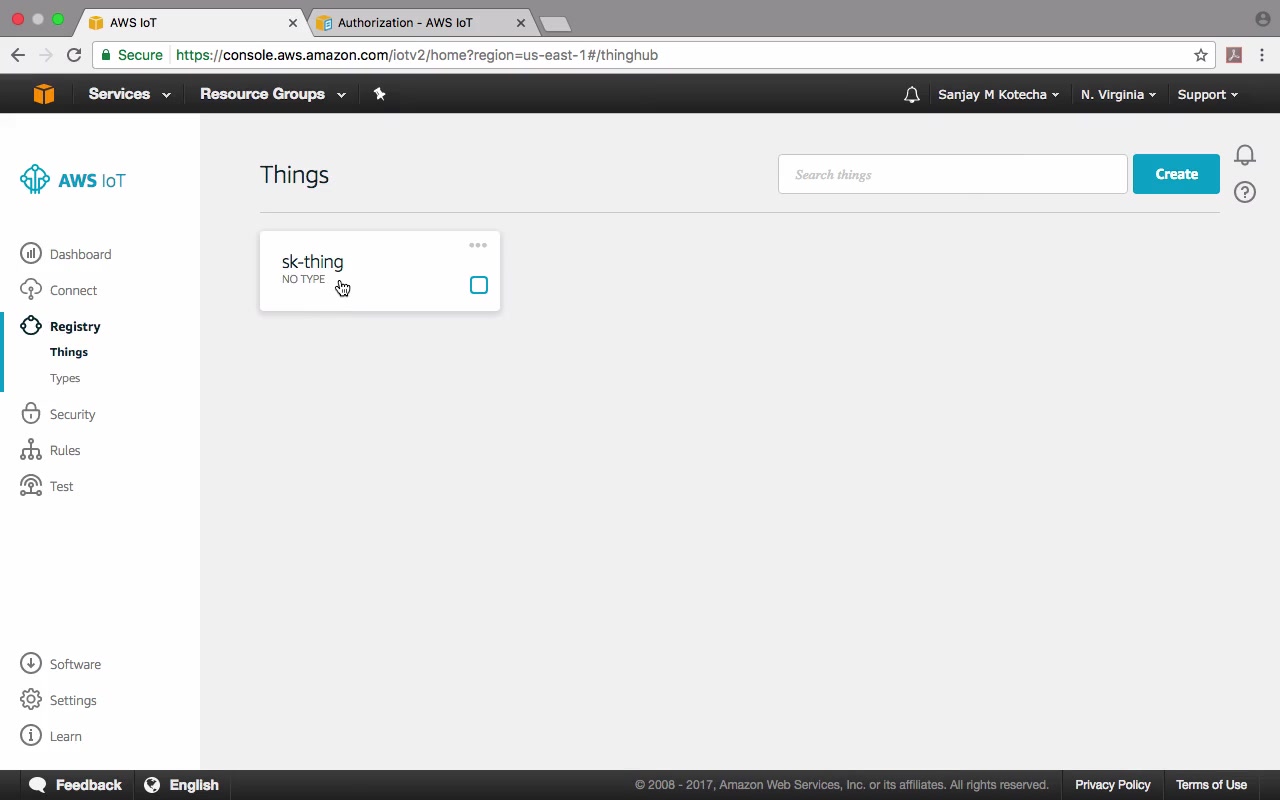1280x800 pixels.
Task: Click the Dashboard chart icon
Action: tap(31, 254)
